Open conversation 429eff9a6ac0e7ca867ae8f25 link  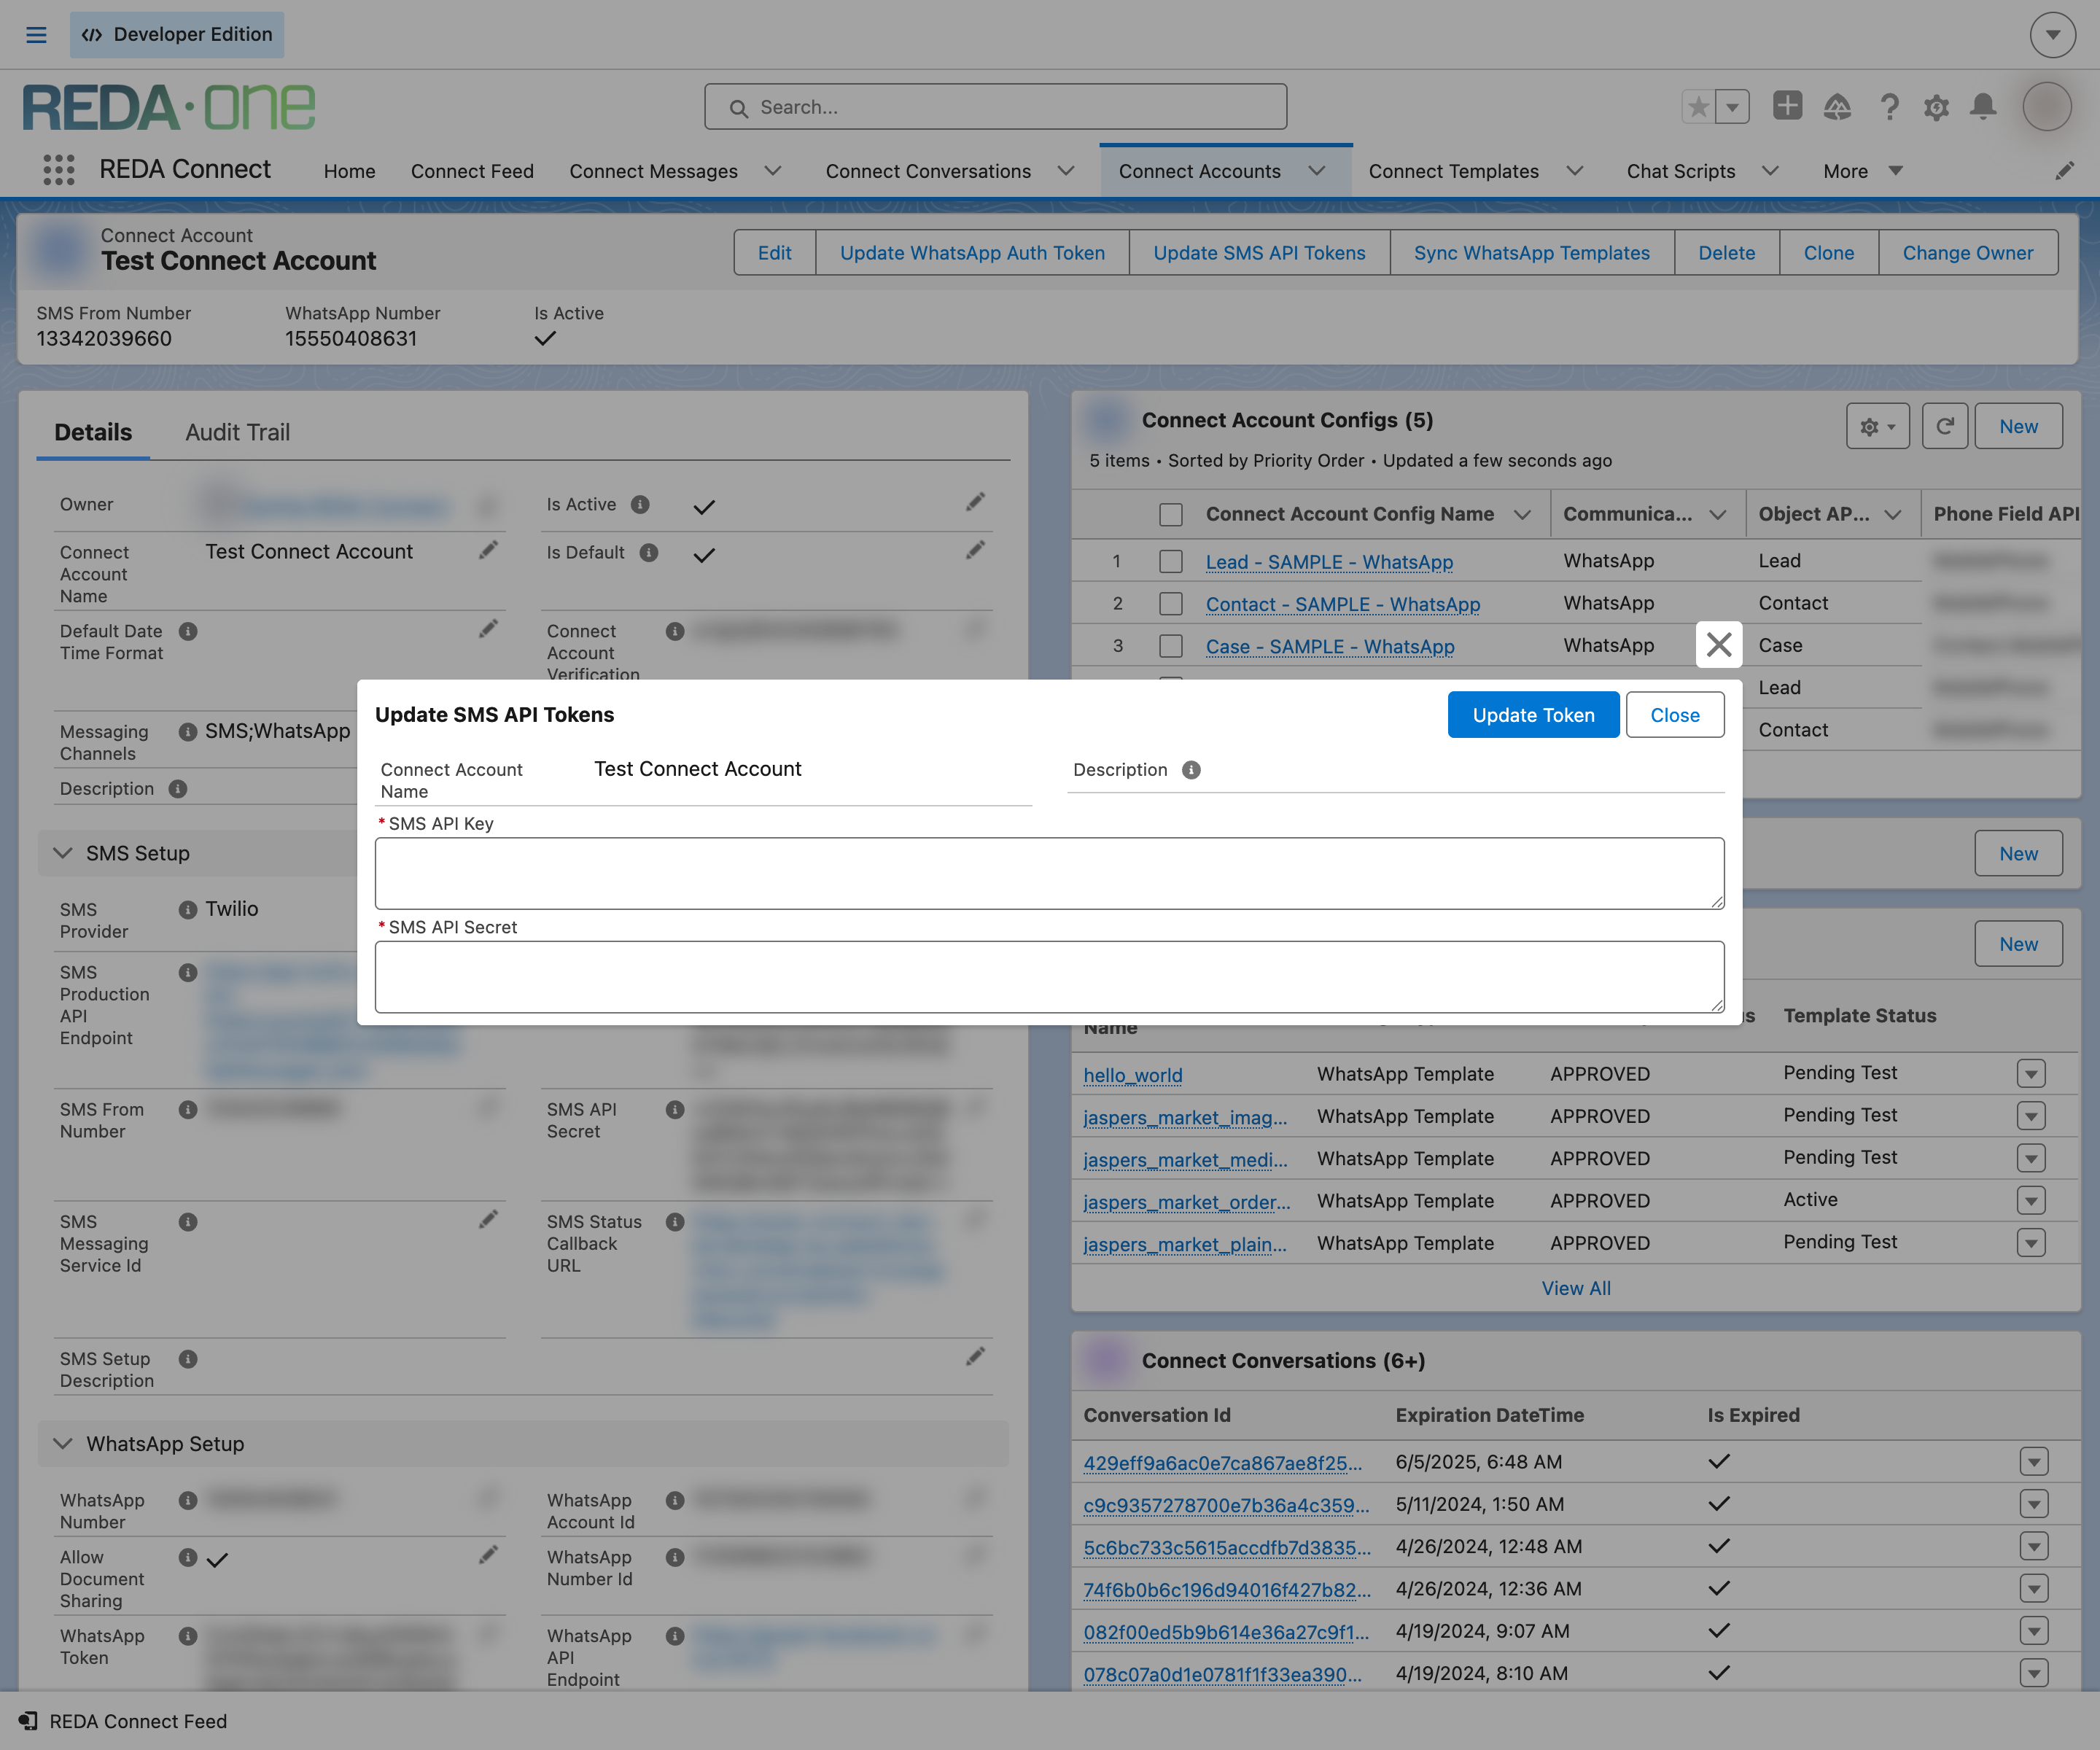[x=1222, y=1463]
